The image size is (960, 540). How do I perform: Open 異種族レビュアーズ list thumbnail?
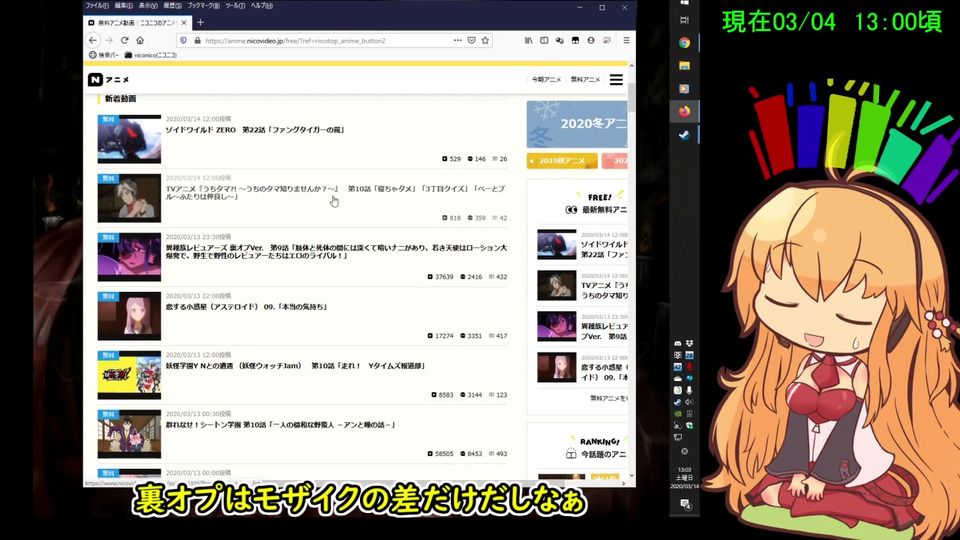129,257
